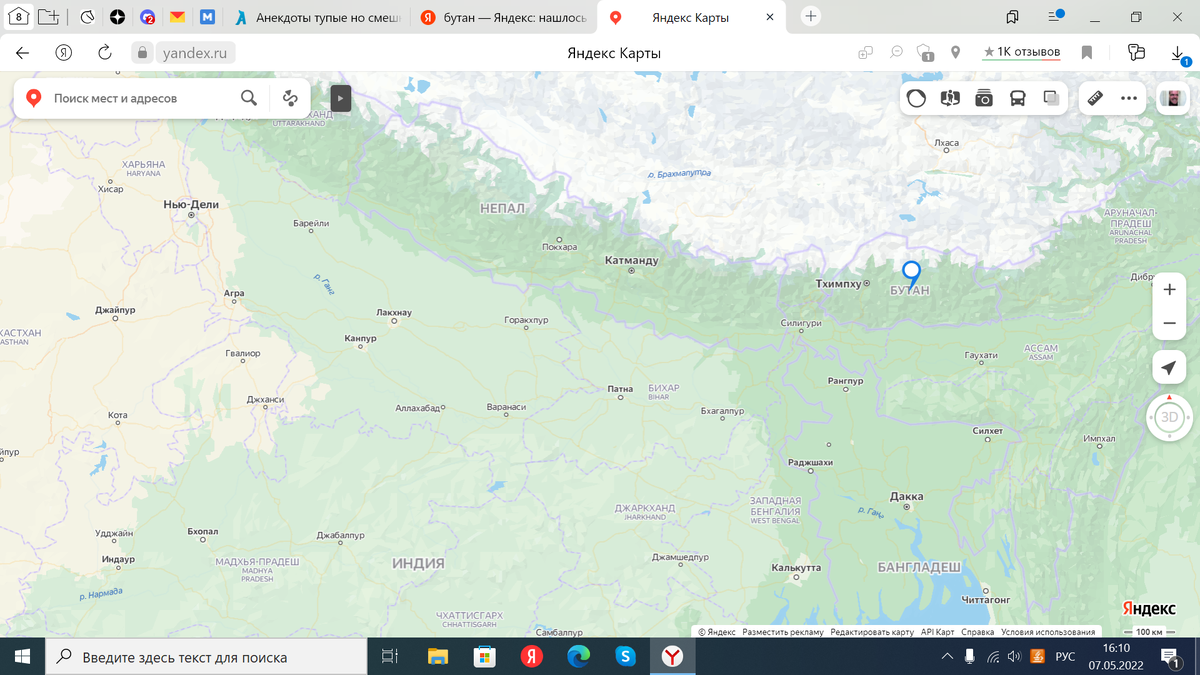This screenshot has width=1200, height=675.
Task: Open browser bookmarks panel icon
Action: click(1013, 17)
